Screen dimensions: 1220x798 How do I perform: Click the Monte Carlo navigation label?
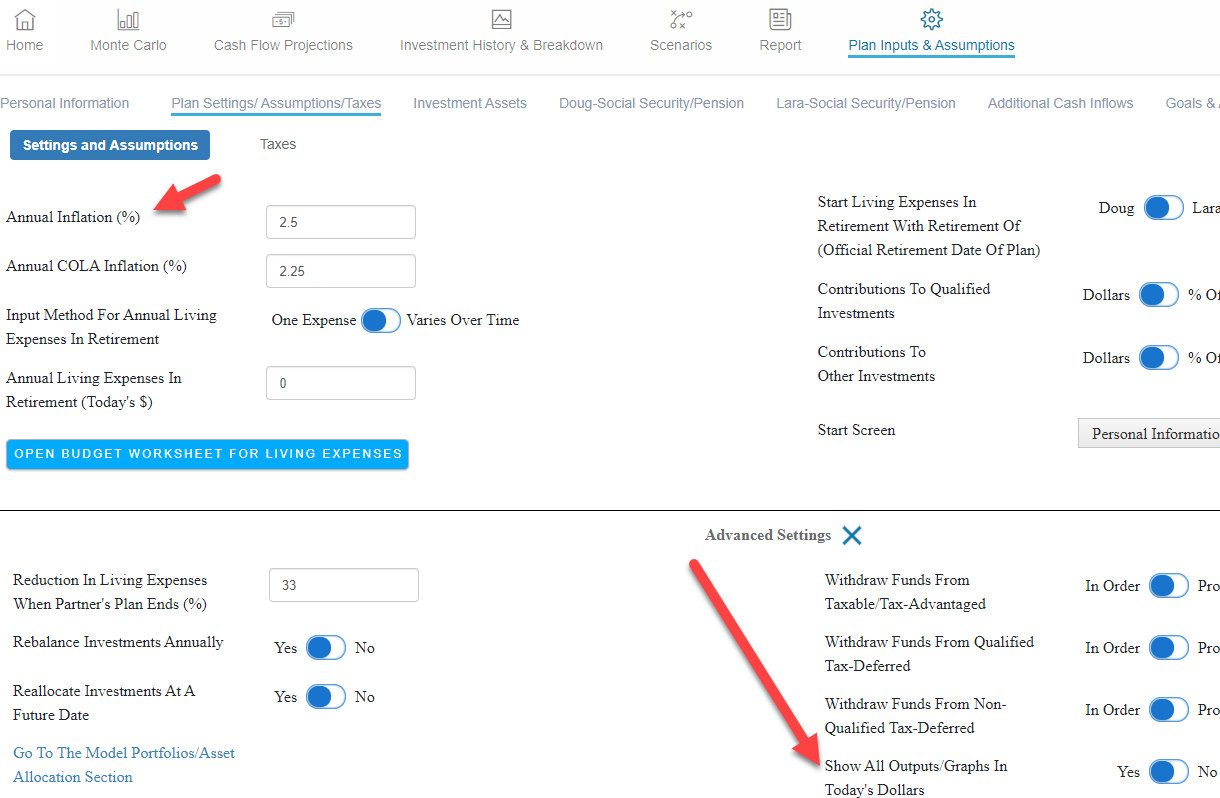click(128, 45)
